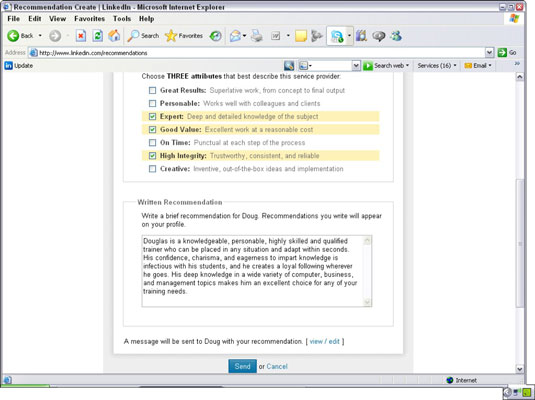Viewport: 535px width, 400px height.
Task: Click the Skype toolbar icon
Action: [337, 36]
